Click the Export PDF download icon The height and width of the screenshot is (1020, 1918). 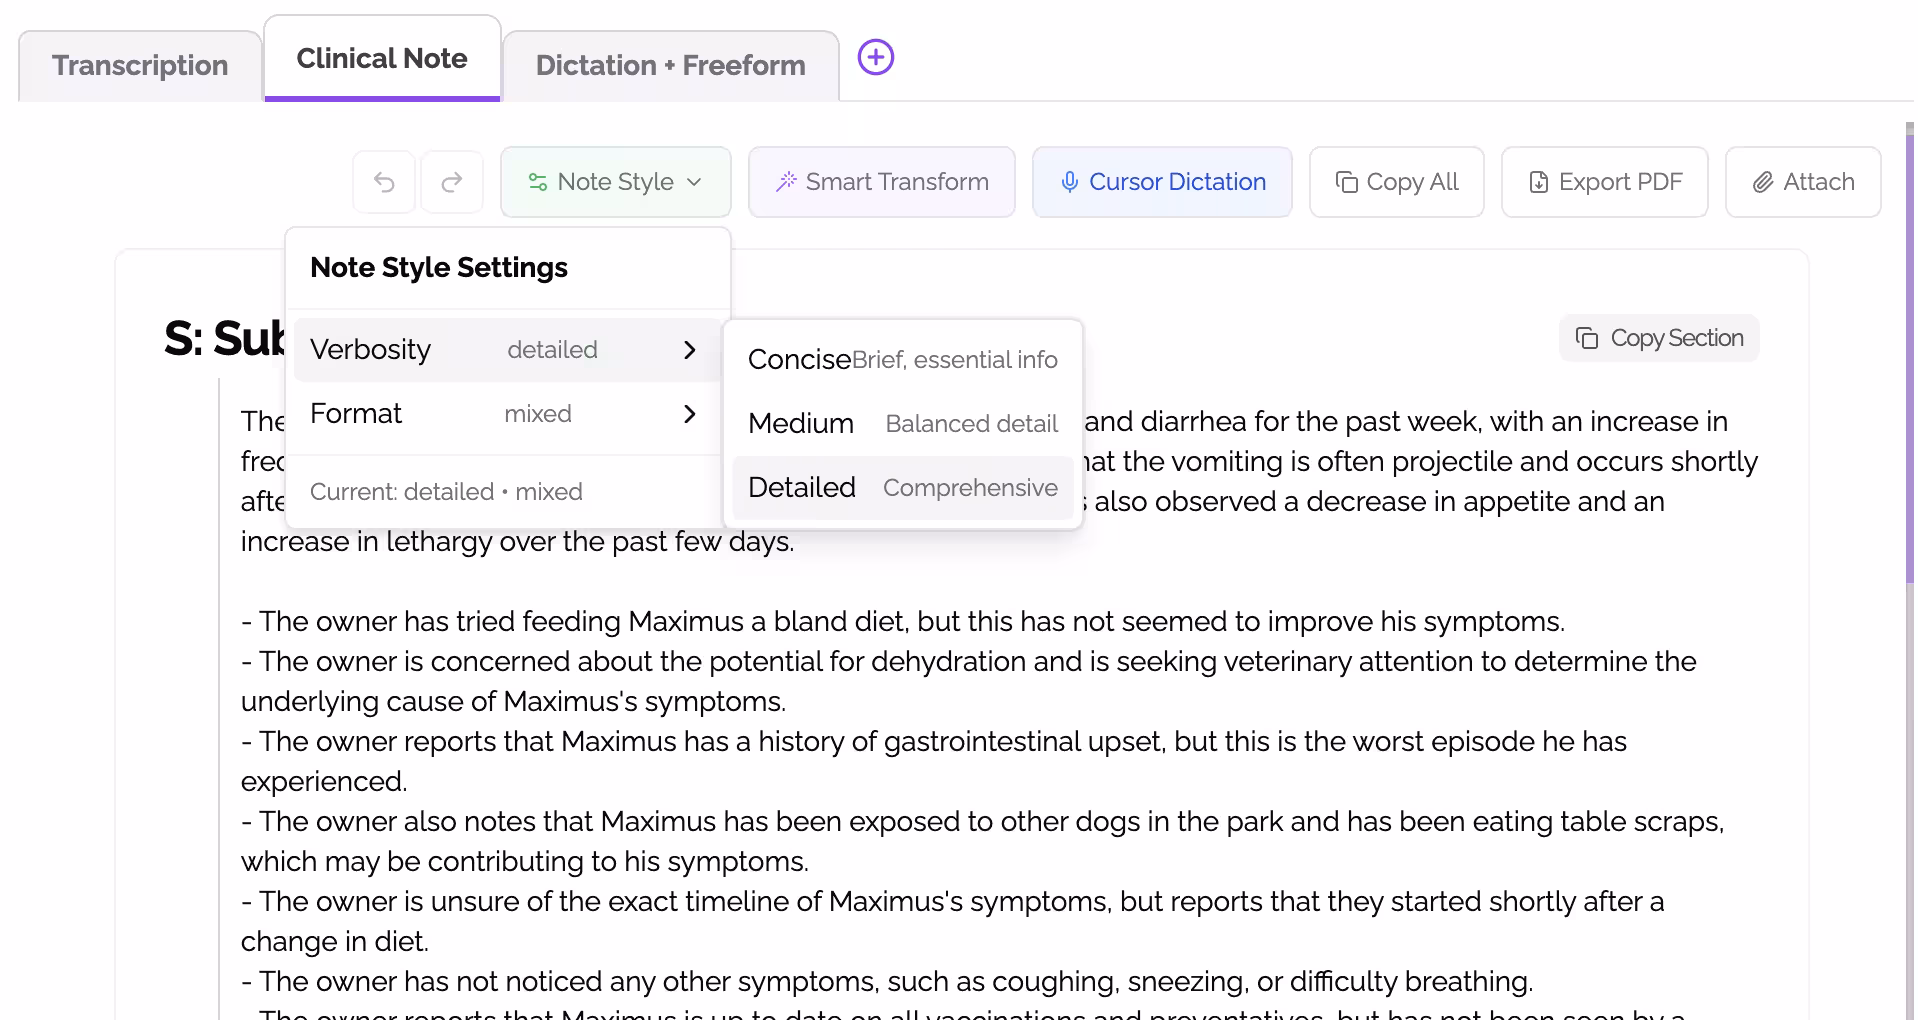1538,182
